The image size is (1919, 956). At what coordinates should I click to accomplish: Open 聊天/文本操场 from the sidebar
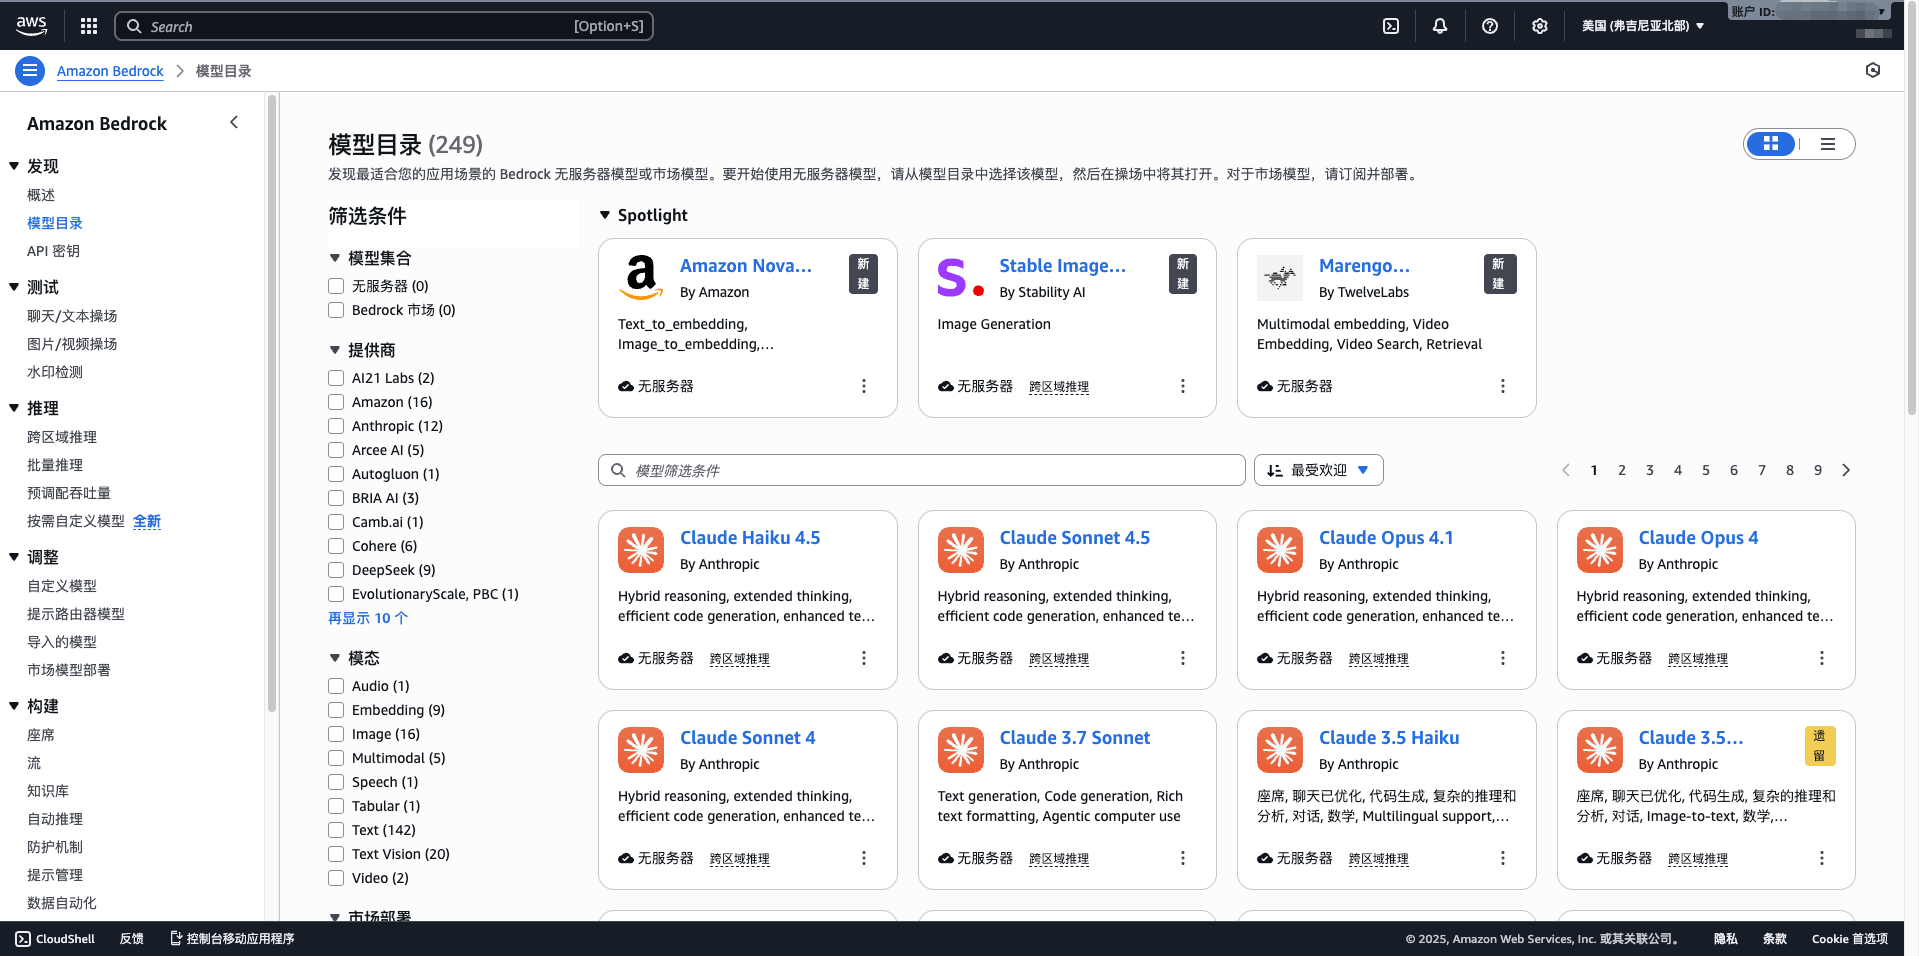point(71,315)
